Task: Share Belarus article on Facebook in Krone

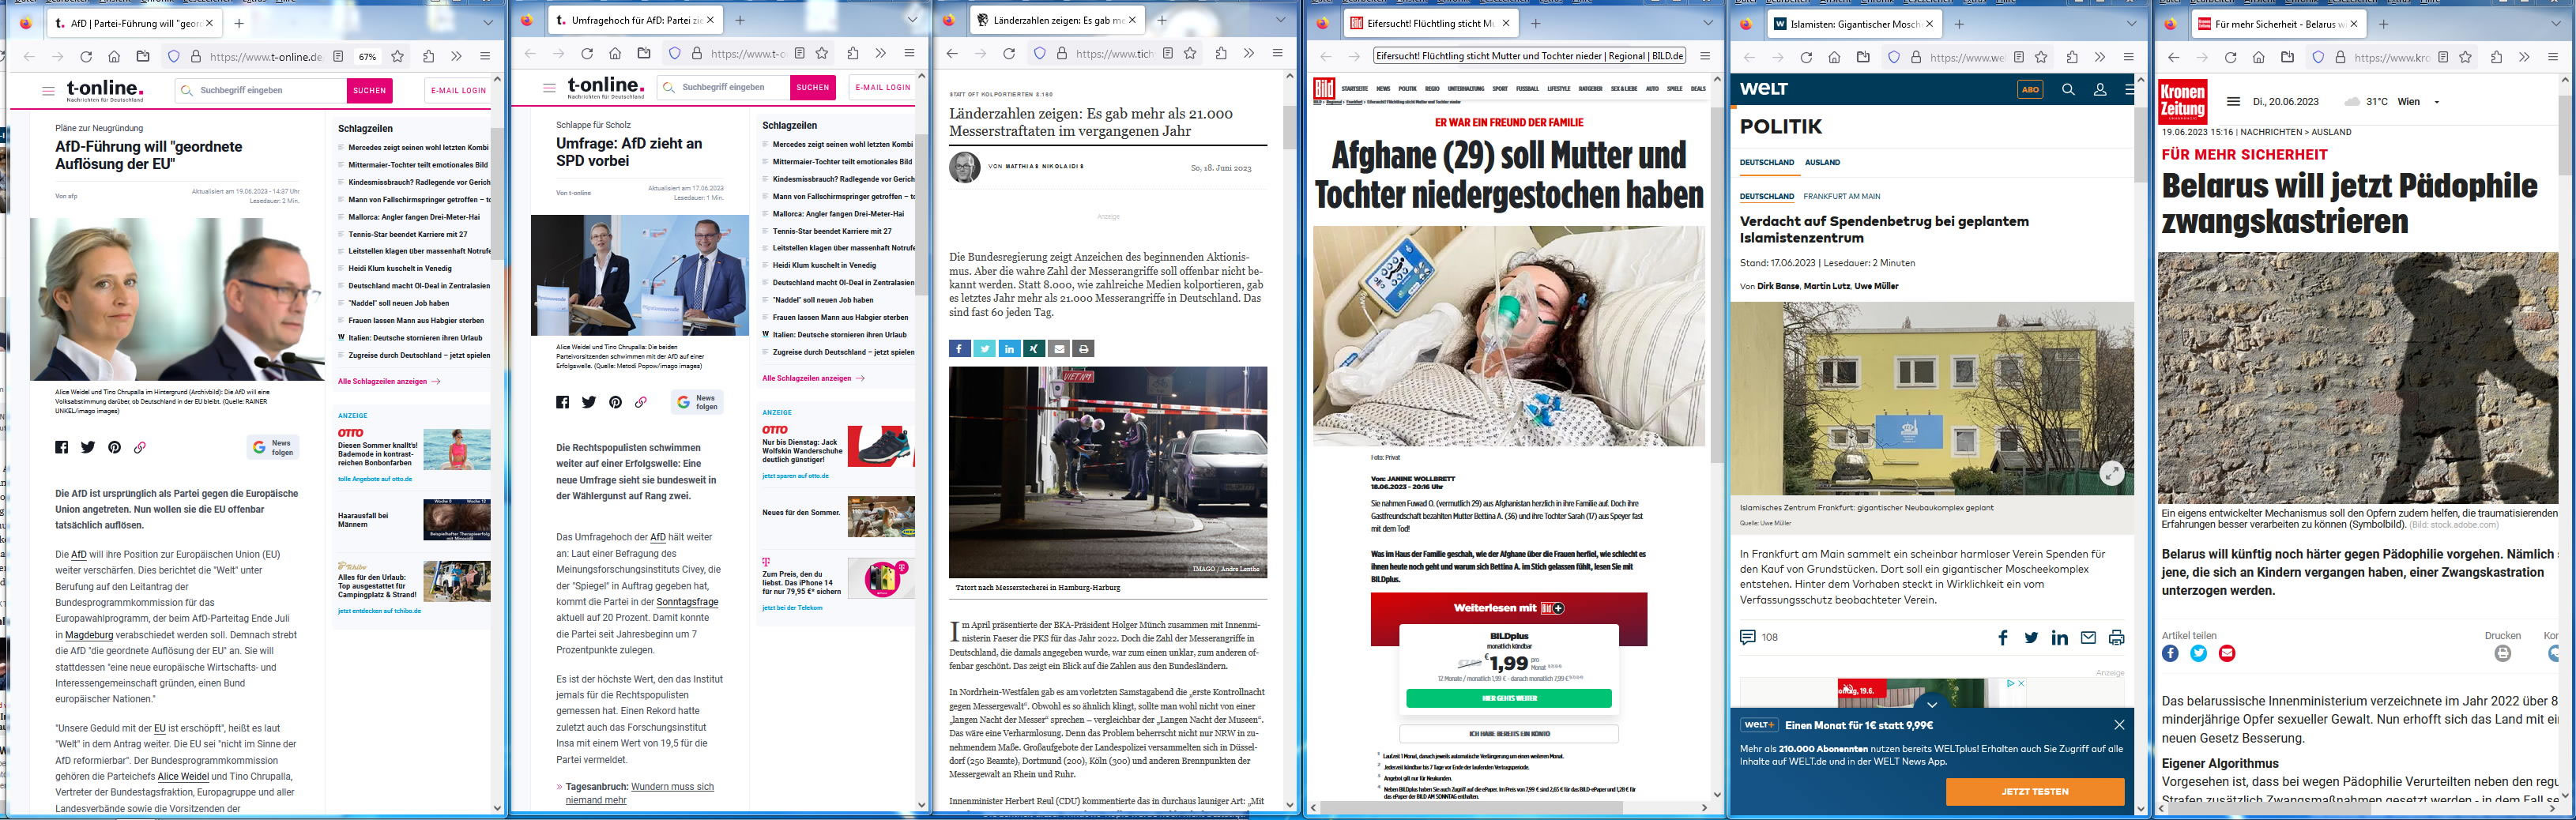Action: 2170,653
